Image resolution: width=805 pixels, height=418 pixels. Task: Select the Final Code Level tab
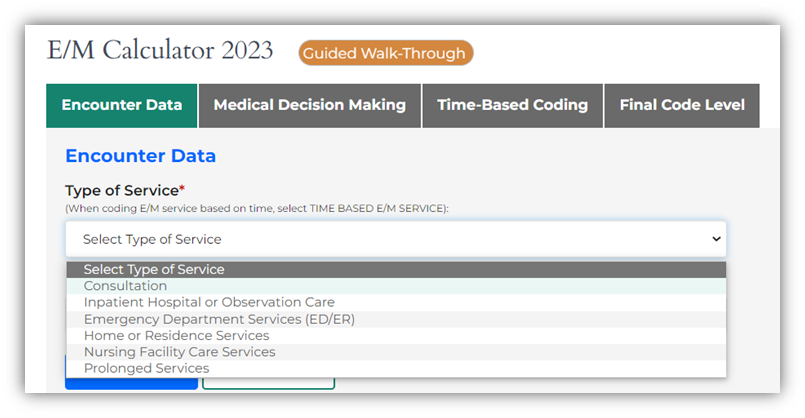pos(682,105)
